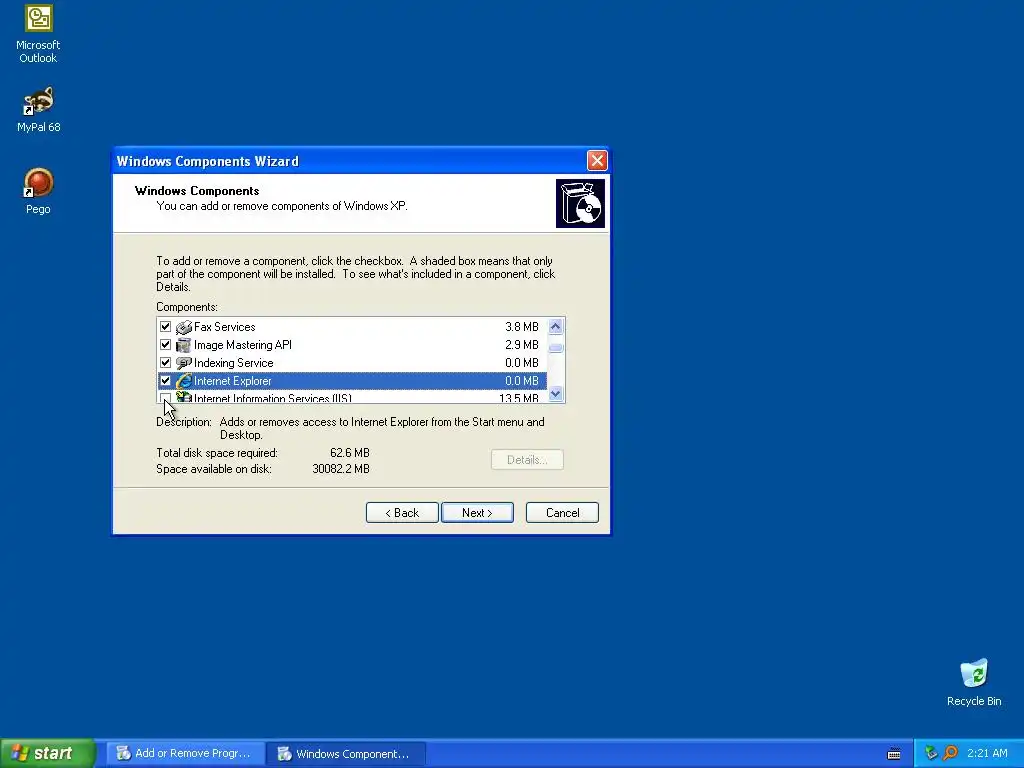Click the network connection tray icon
Screen dimensions: 1024x768
click(931, 753)
